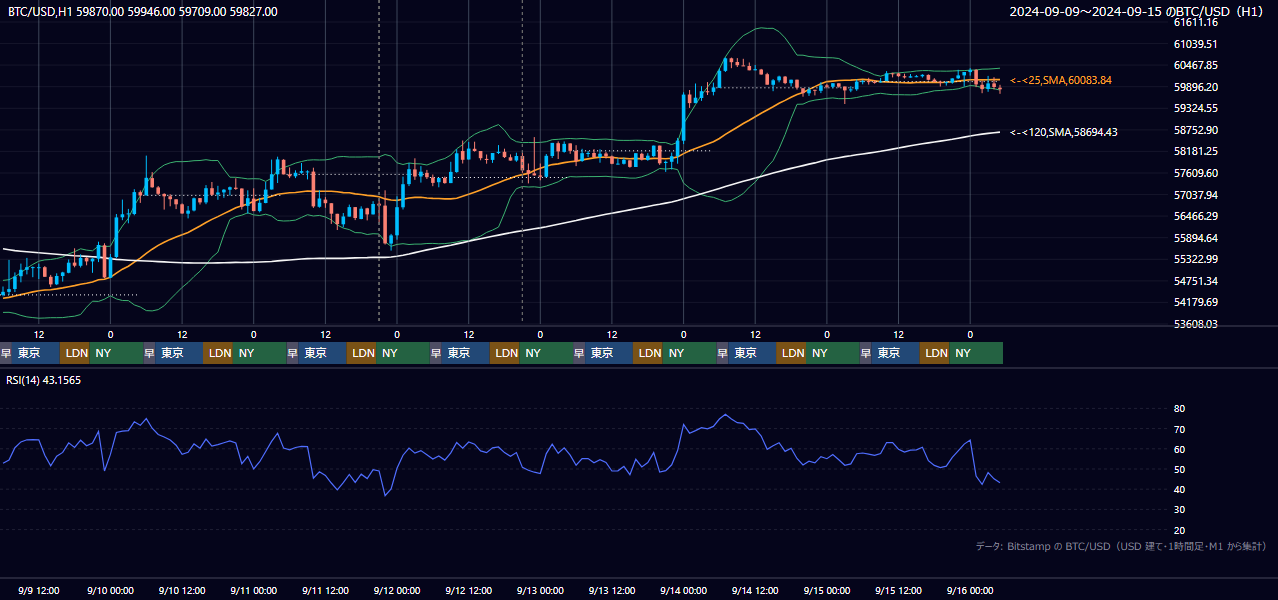Click the 9/13 12:00 date label

point(612,590)
